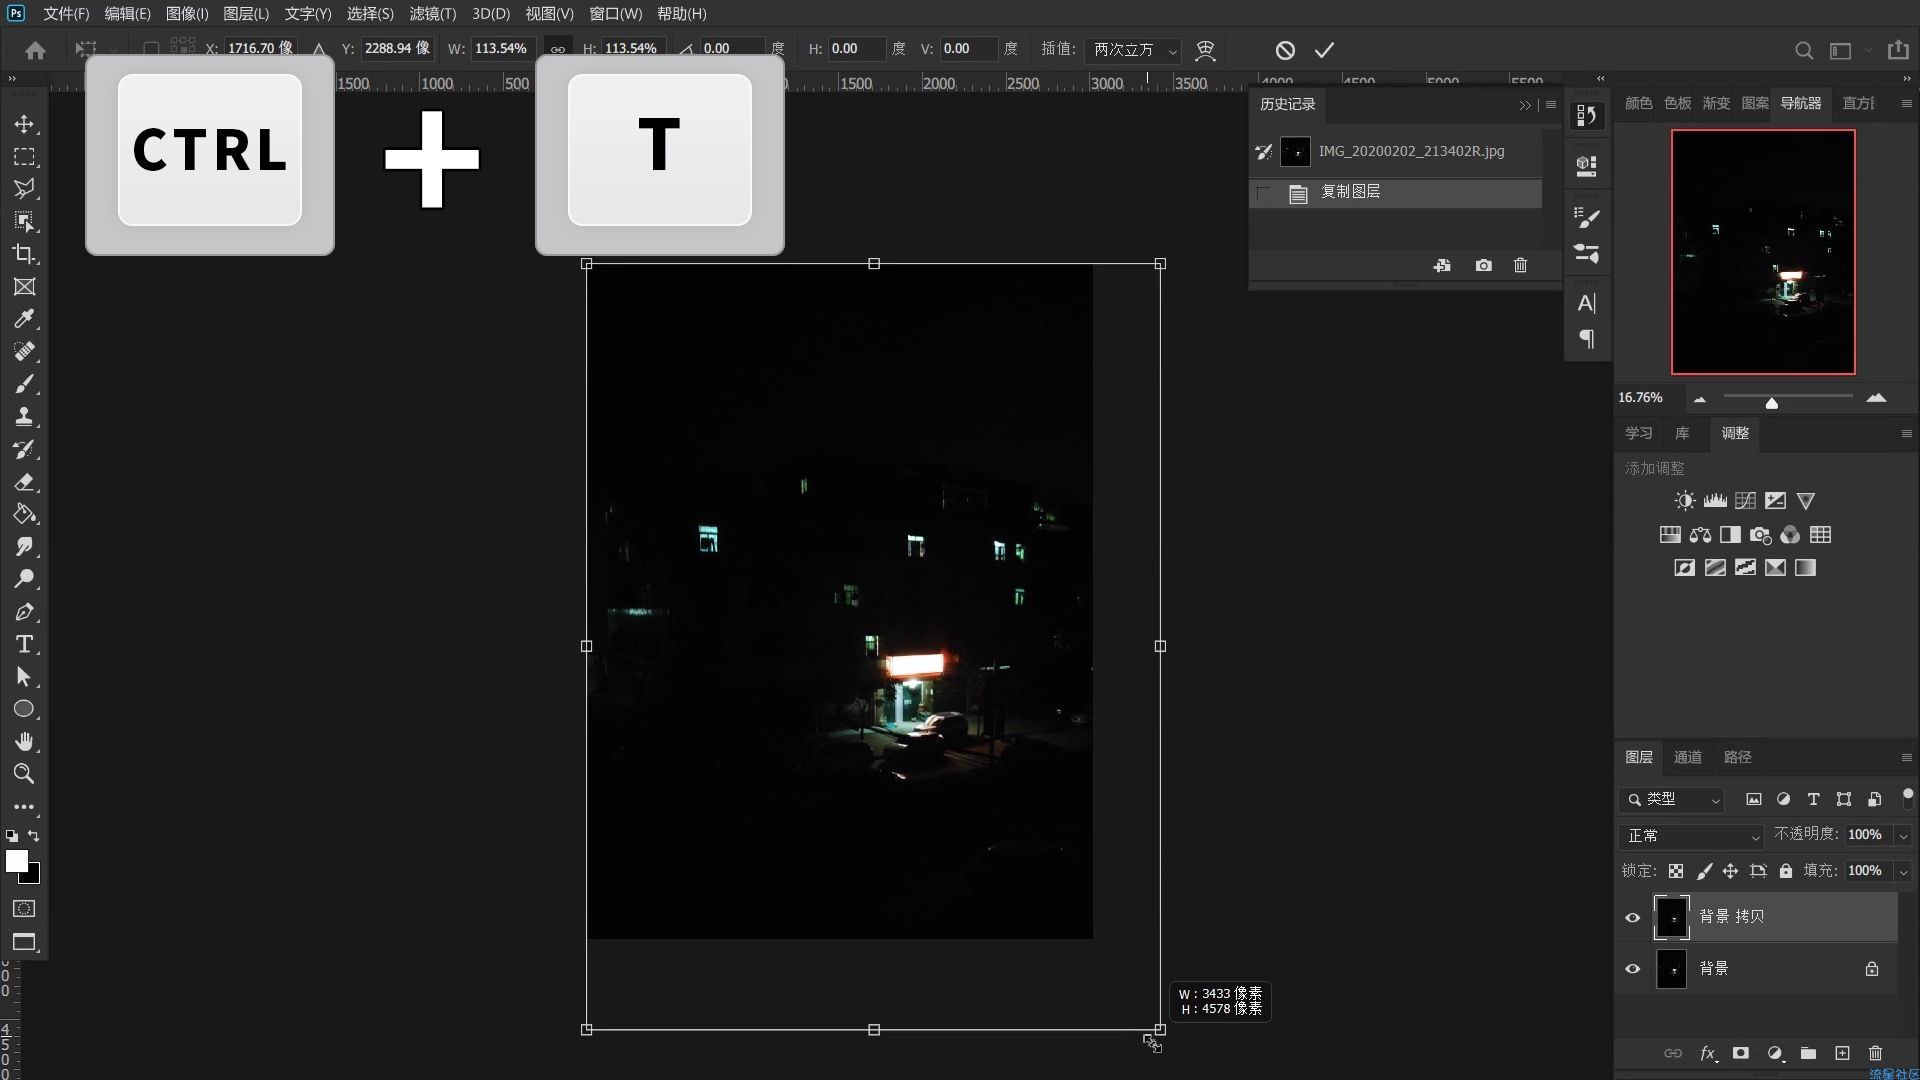Screen dimensions: 1920x1080
Task: Toggle the width-height link constraint
Action: coord(558,49)
